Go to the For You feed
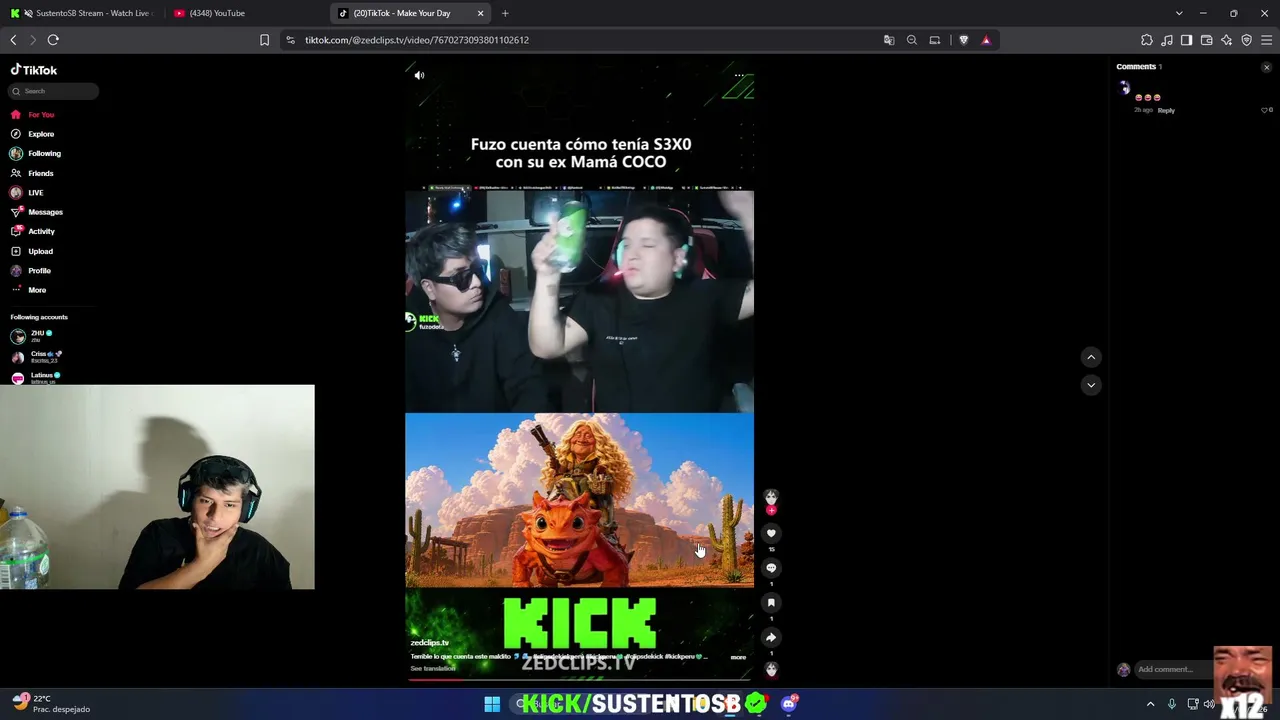The image size is (1280, 720). coord(32,115)
